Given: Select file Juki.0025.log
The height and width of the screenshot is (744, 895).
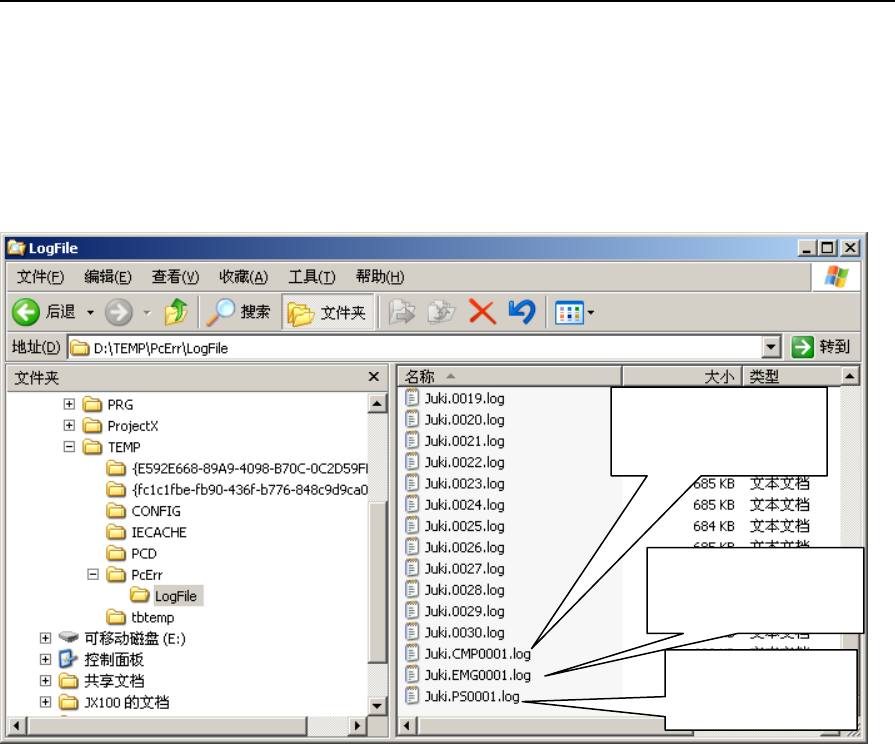Looking at the screenshot, I should (x=455, y=526).
